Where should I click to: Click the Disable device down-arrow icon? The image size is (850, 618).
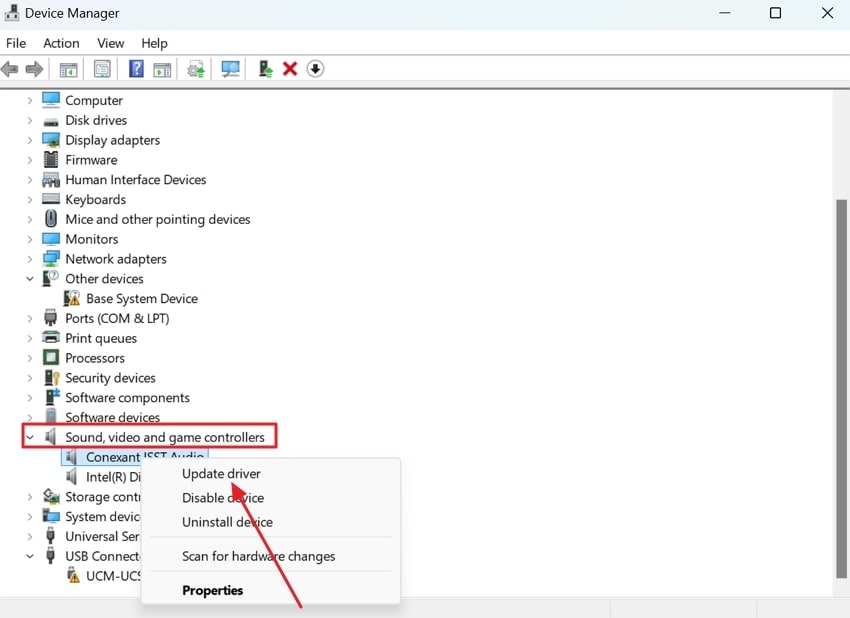(315, 69)
